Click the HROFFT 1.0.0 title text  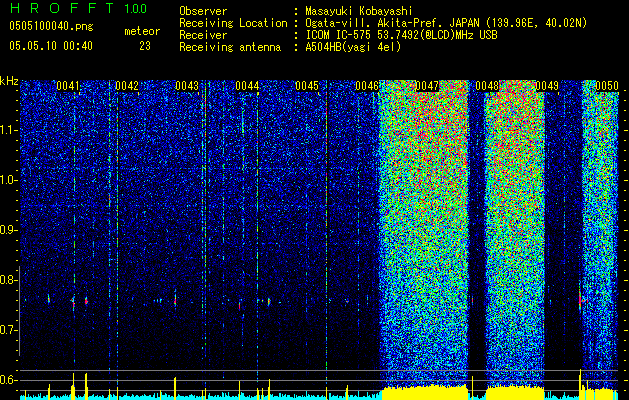click(x=78, y=8)
